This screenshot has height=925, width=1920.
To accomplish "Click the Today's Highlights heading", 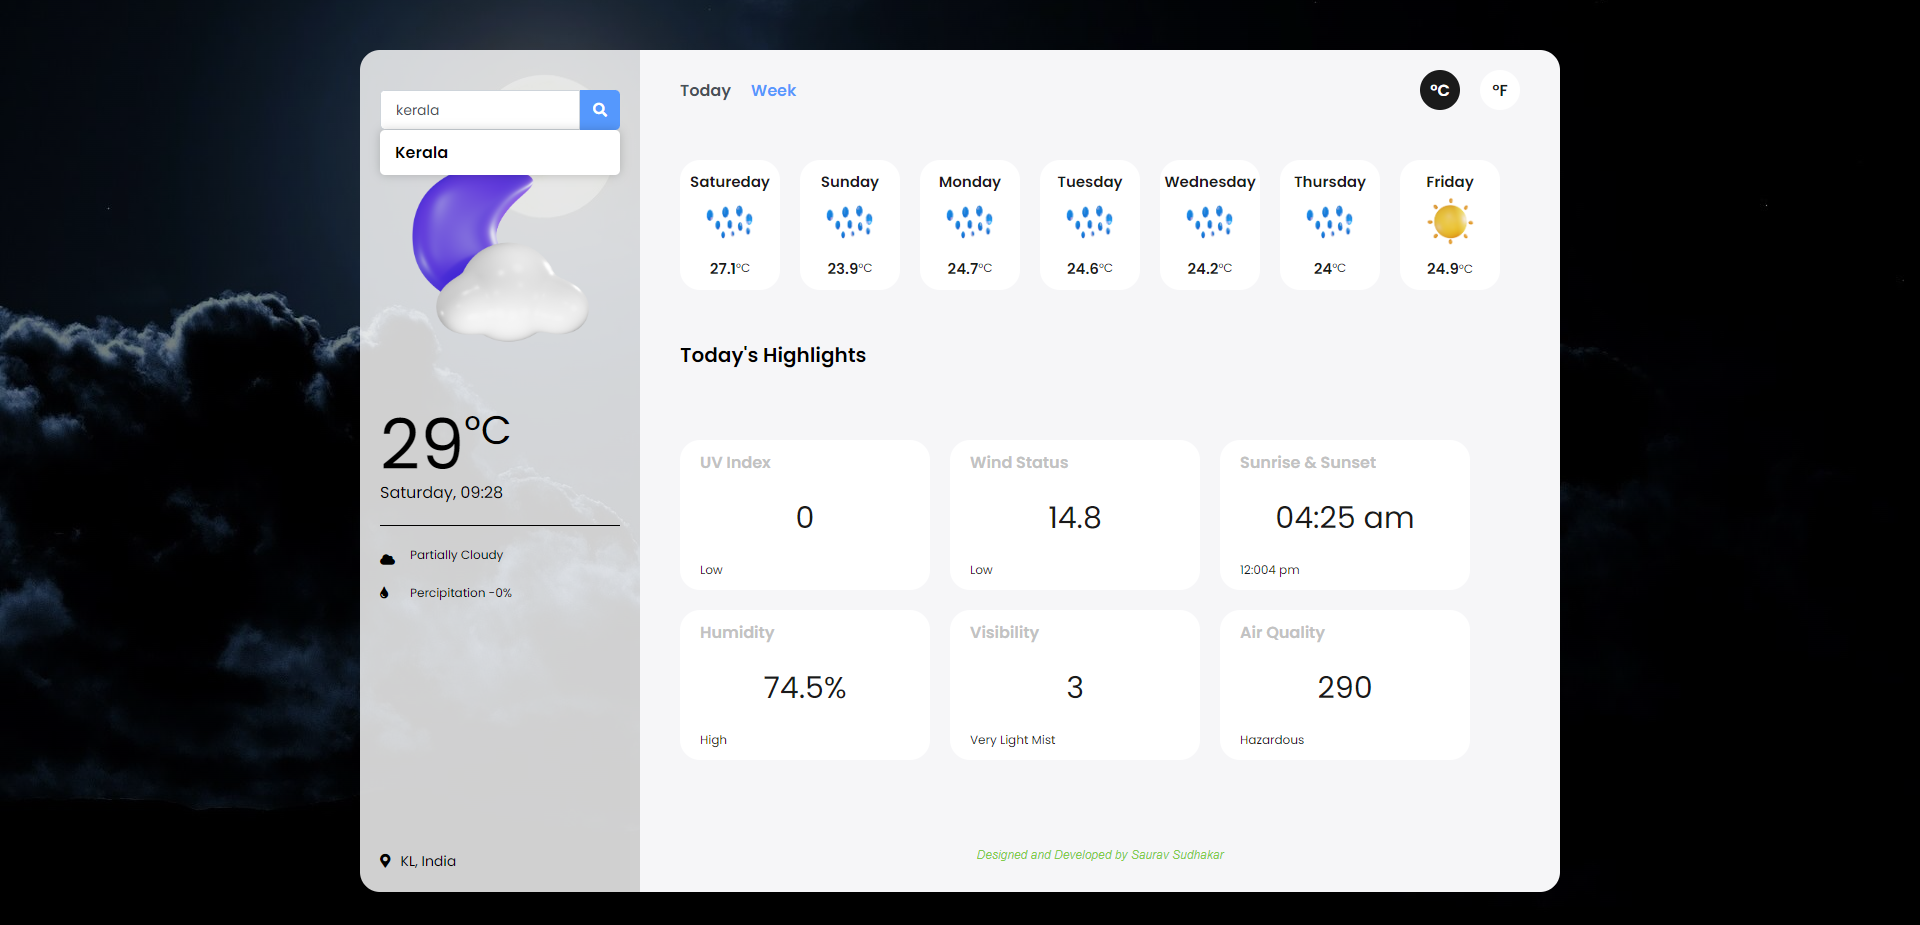I will 773,355.
